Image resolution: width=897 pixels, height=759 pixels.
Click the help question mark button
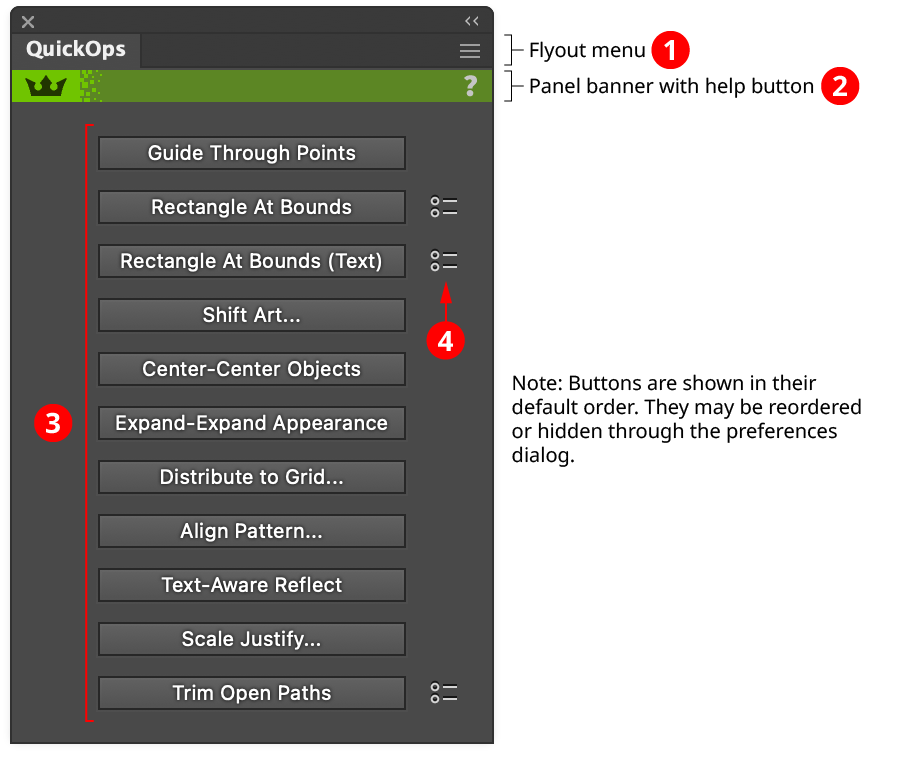(471, 86)
